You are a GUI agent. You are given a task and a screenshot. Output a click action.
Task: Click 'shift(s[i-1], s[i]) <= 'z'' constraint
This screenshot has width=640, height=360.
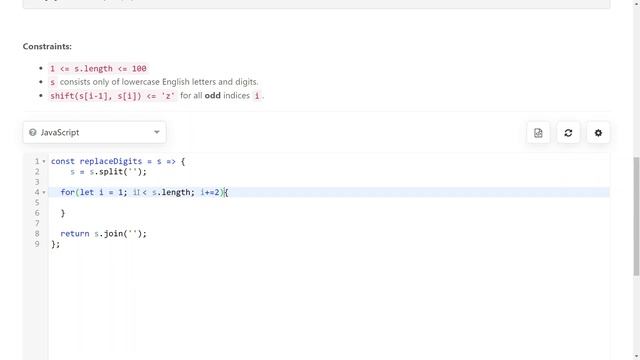pos(113,96)
